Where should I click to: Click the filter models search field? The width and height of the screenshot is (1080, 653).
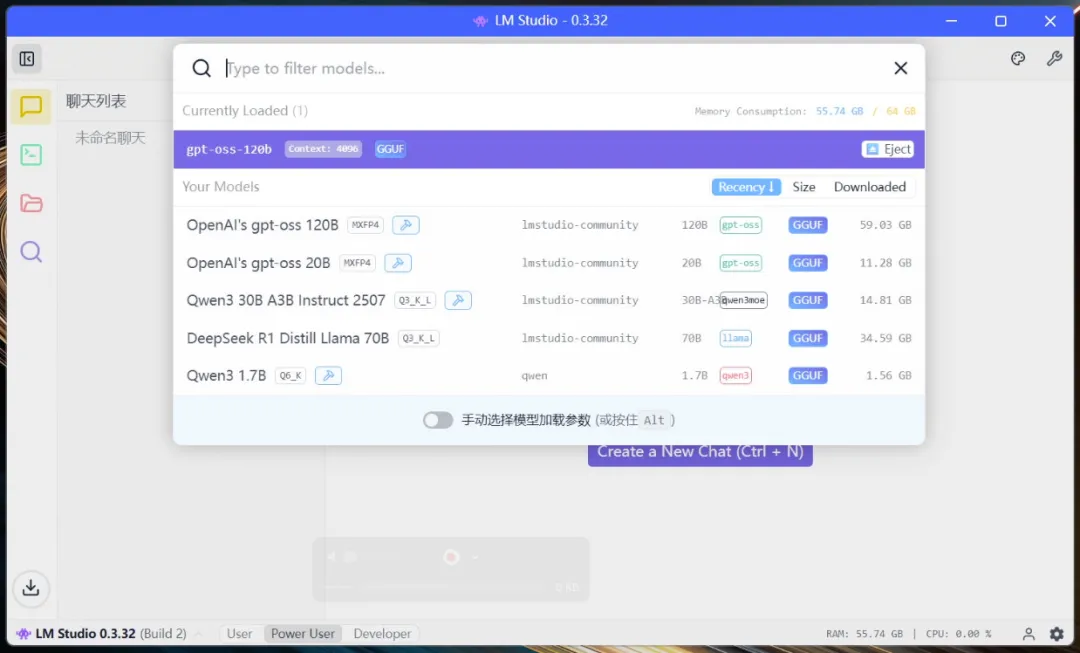540,68
